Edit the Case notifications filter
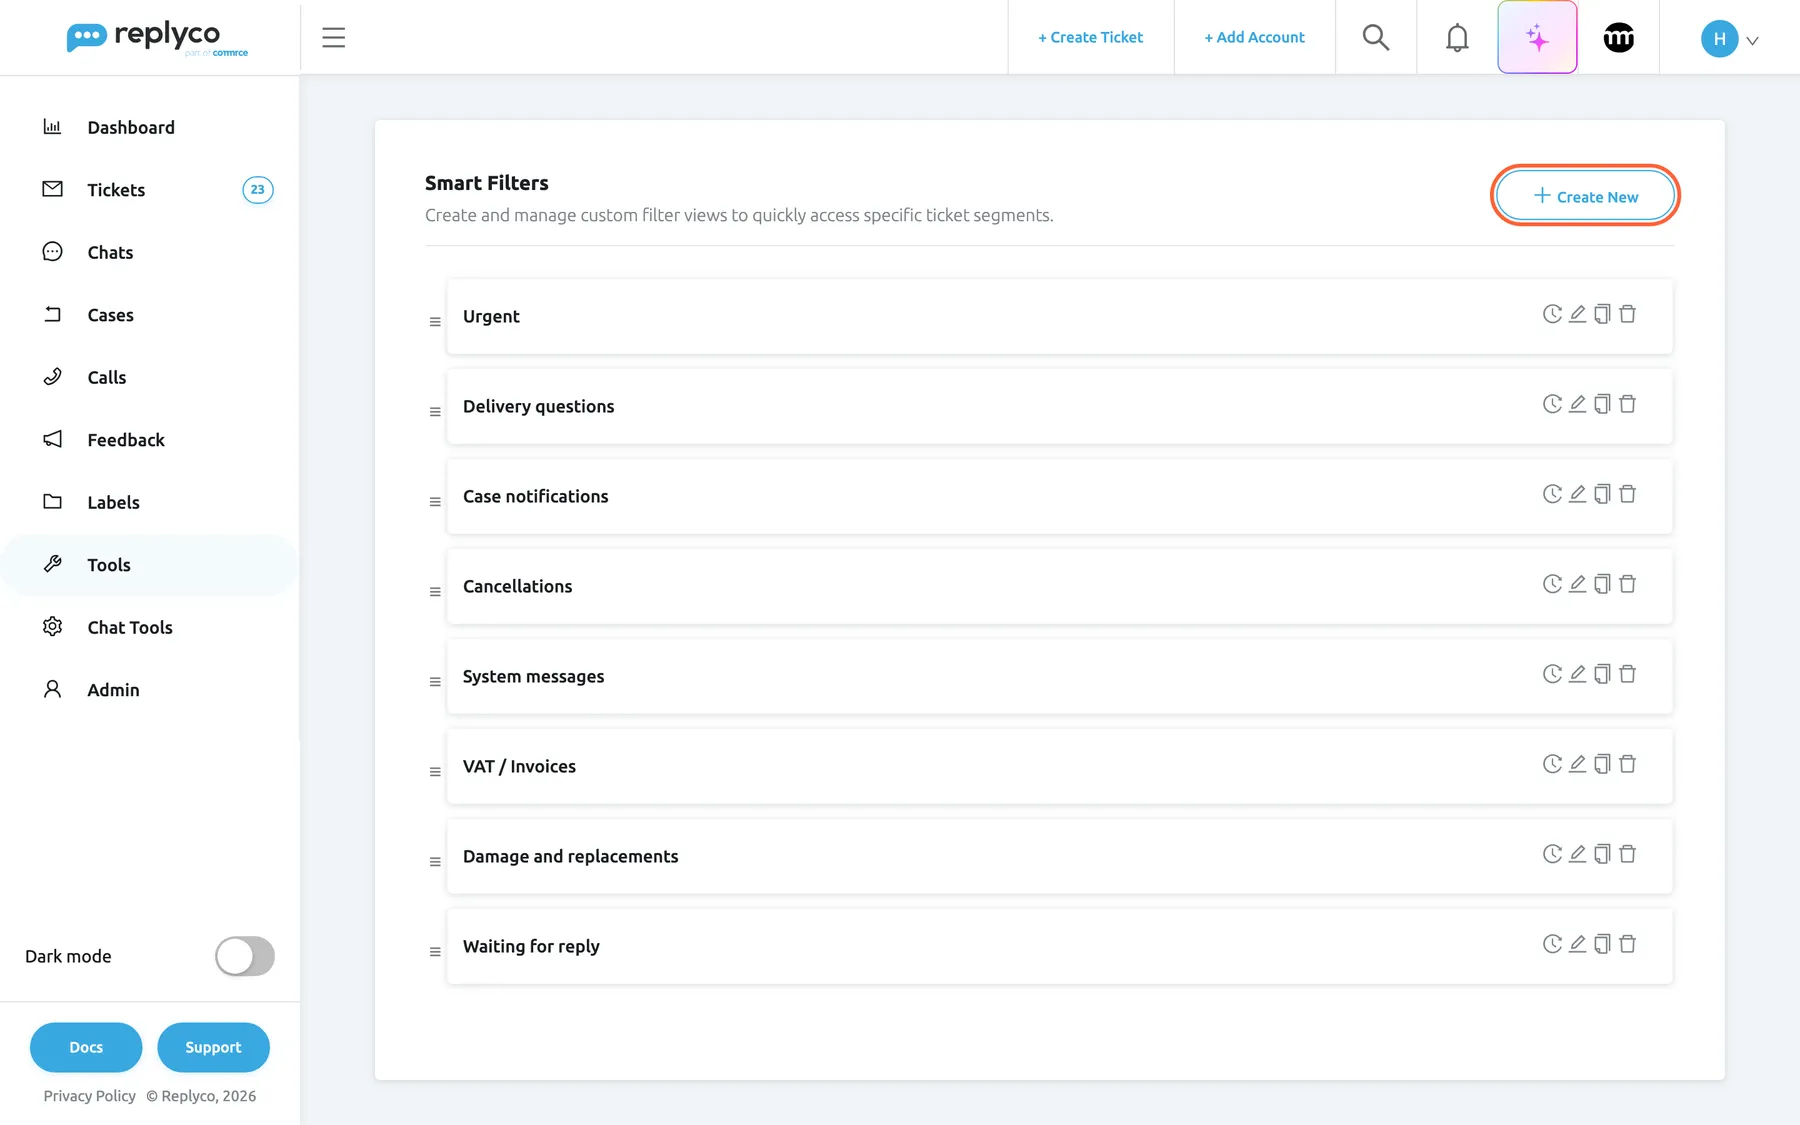Screen dimensions: 1800x1125 coord(1577,494)
